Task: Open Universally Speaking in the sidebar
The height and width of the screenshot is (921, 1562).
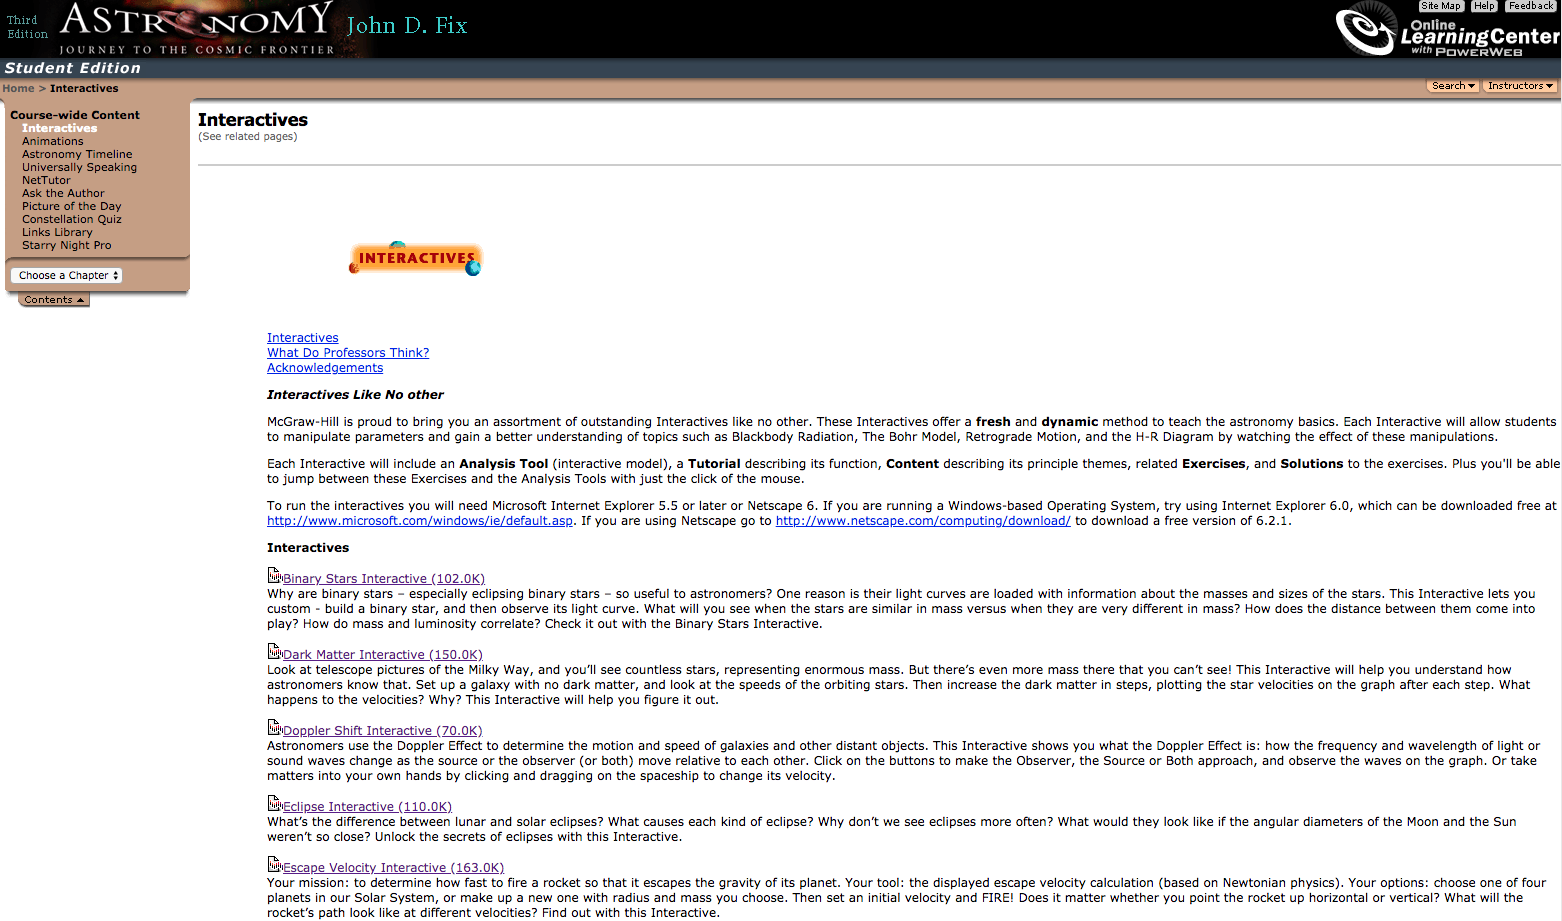Action: 79,167
